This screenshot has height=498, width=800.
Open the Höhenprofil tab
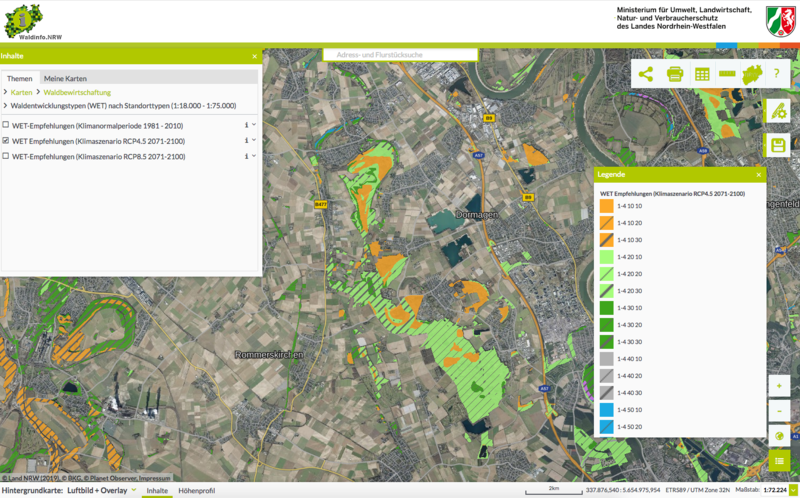click(196, 491)
